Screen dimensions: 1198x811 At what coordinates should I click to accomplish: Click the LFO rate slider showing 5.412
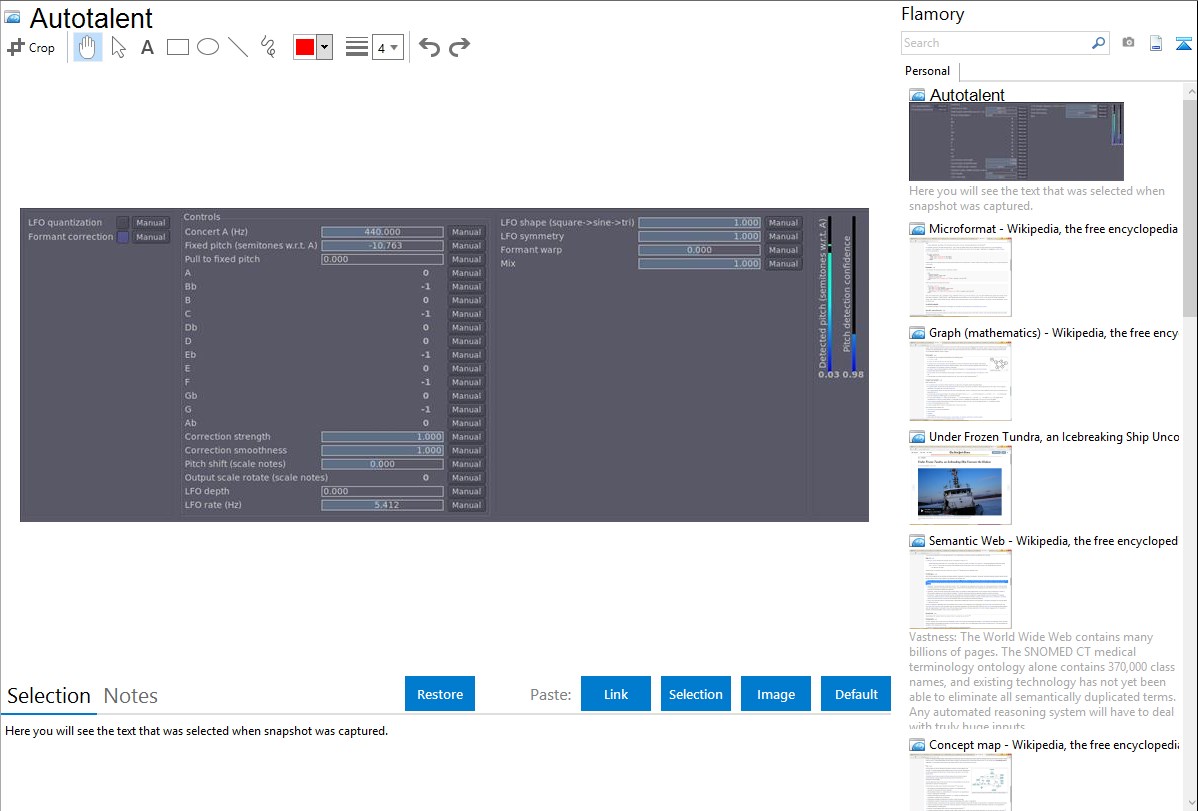pyautogui.click(x=382, y=505)
